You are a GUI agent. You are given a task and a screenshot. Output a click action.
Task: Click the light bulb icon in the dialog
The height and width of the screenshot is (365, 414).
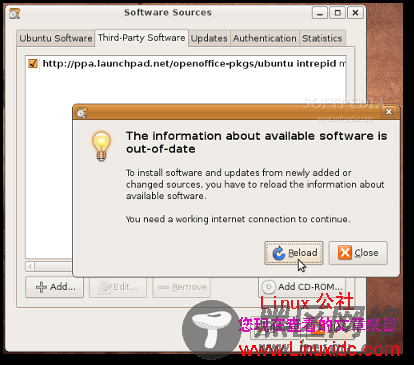101,146
